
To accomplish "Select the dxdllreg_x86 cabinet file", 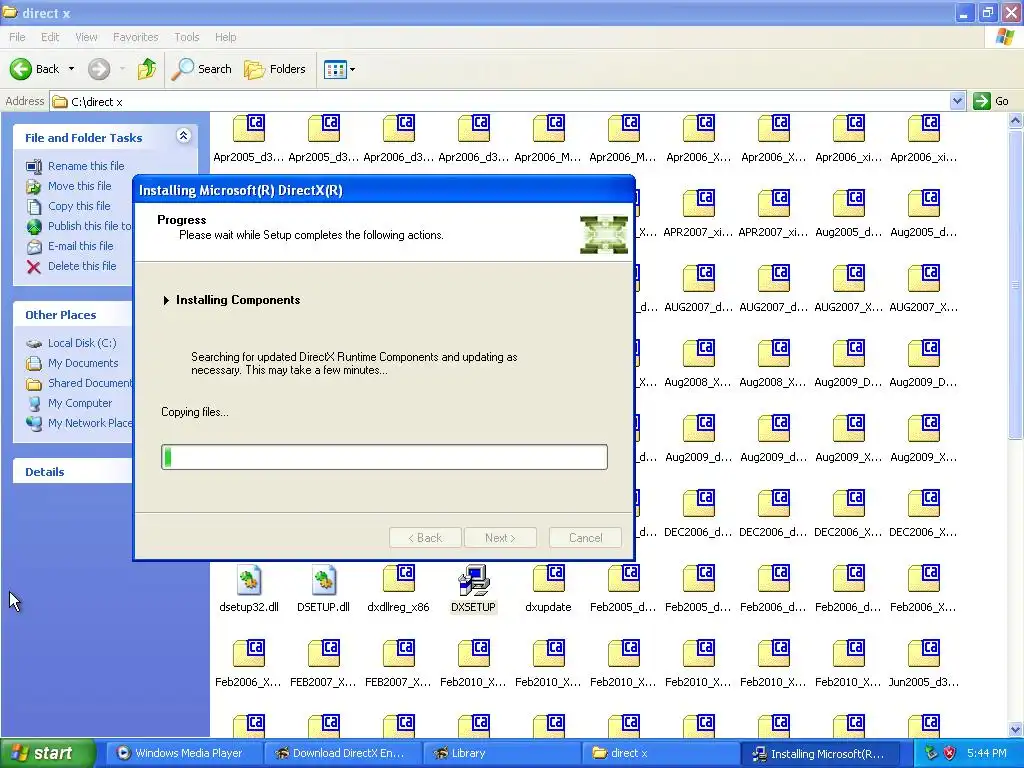I will (x=398, y=580).
